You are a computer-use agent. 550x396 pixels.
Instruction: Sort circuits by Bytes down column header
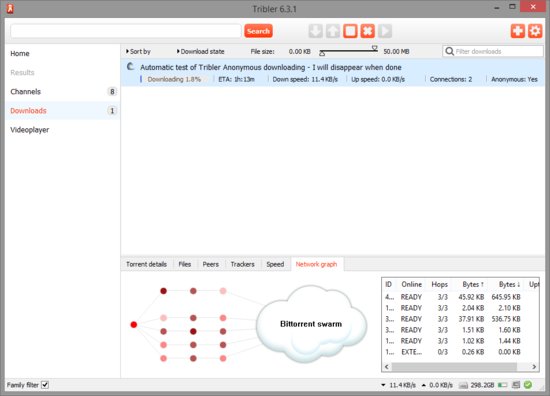(x=509, y=284)
